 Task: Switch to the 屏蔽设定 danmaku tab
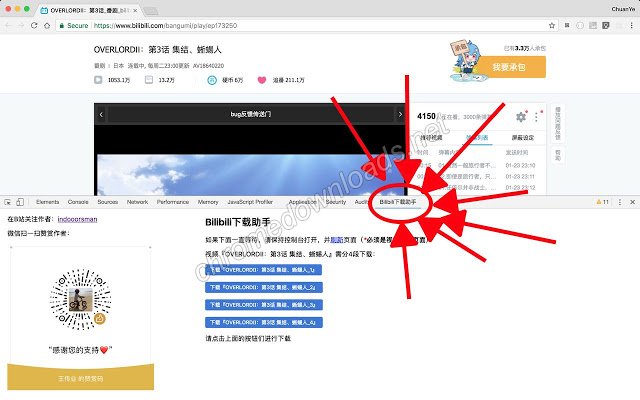[523, 138]
